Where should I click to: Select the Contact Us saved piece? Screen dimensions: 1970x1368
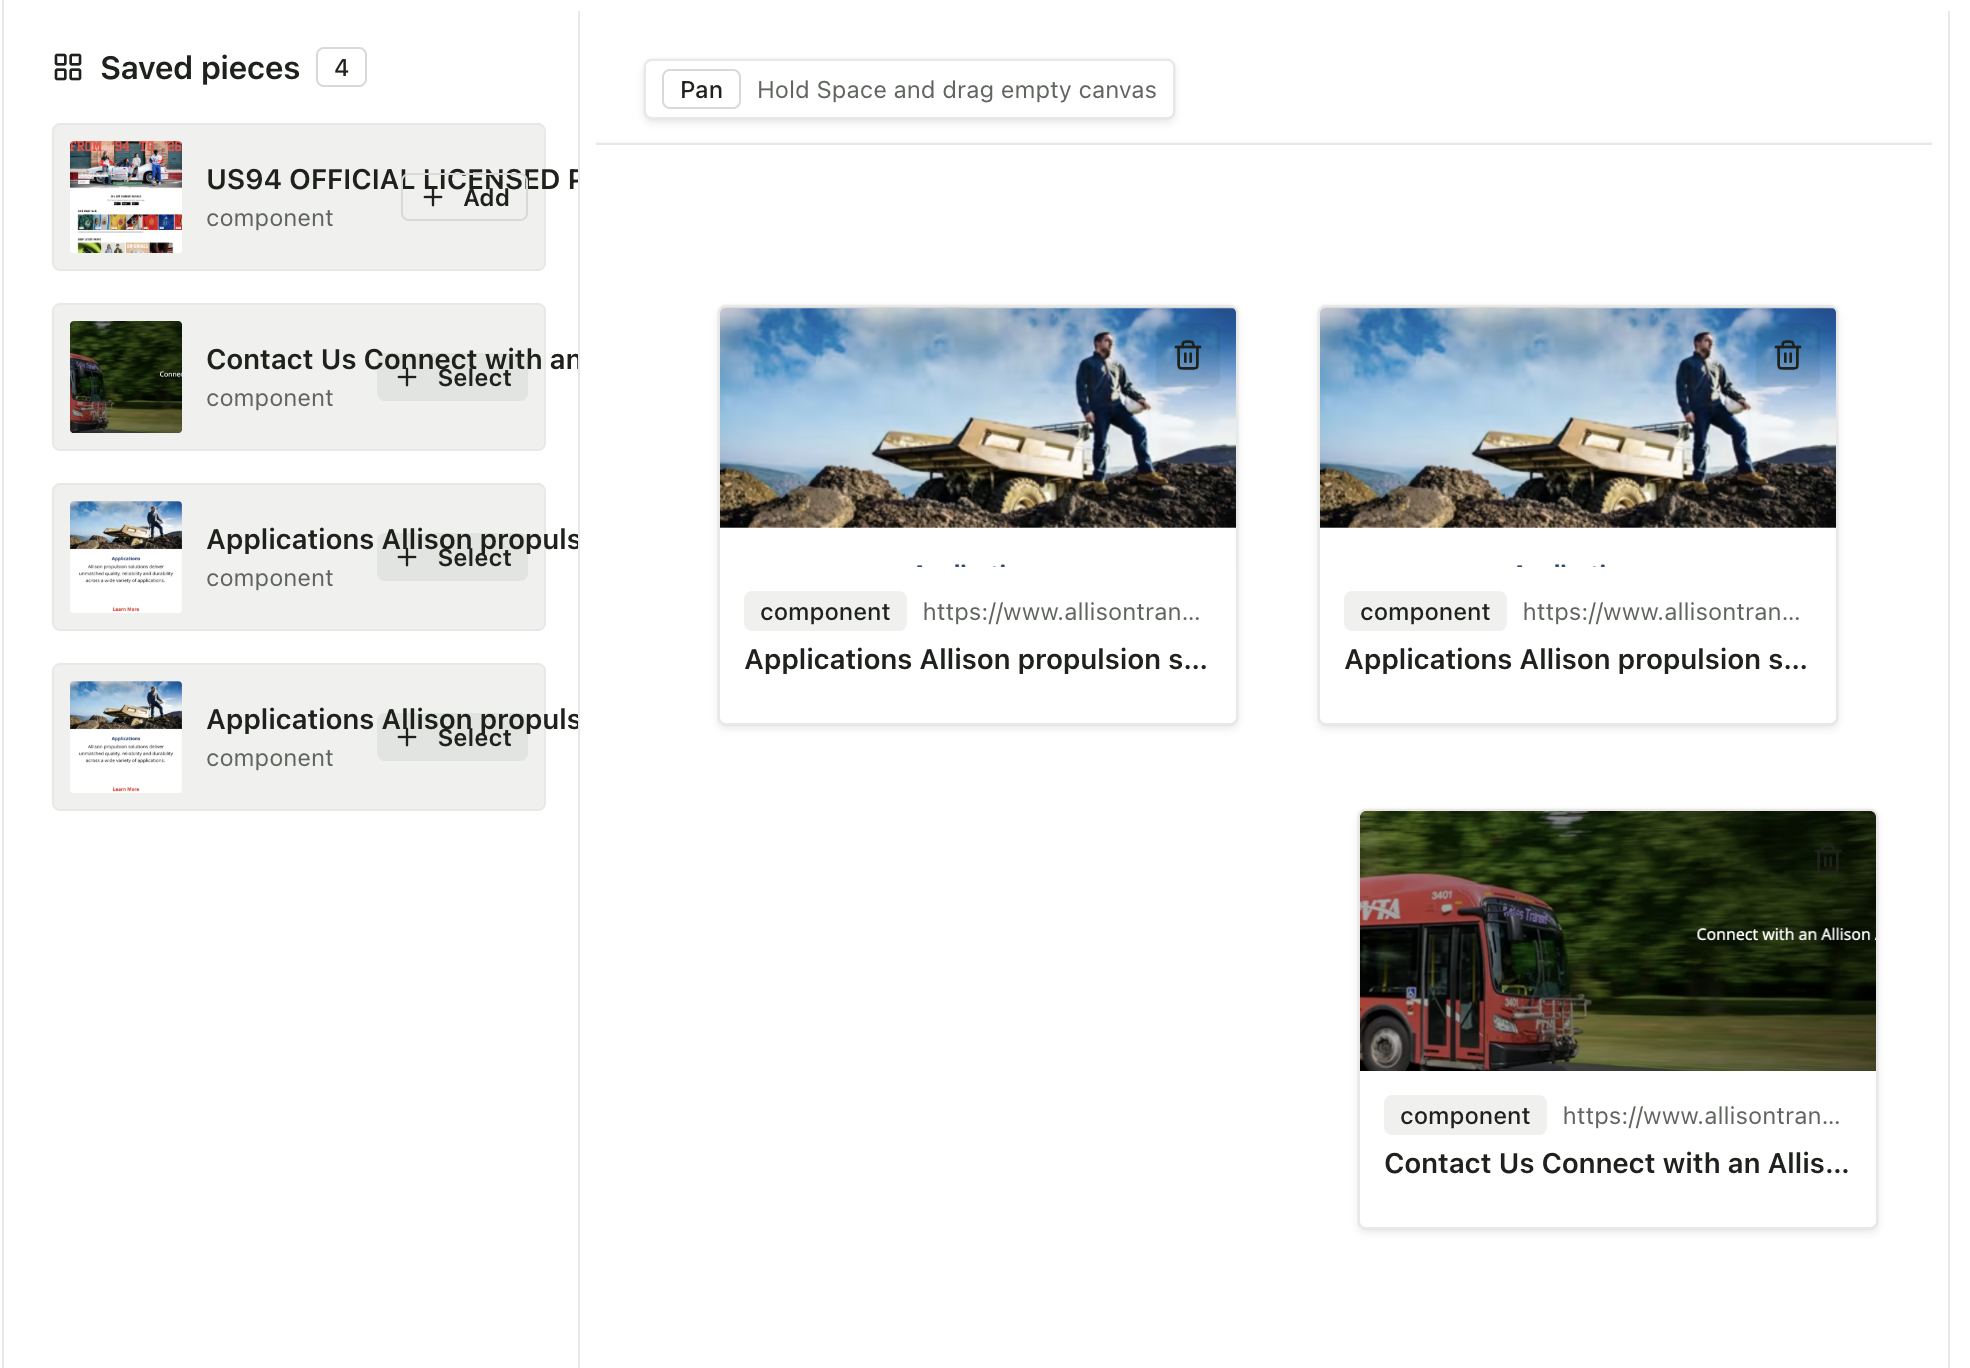(x=453, y=377)
